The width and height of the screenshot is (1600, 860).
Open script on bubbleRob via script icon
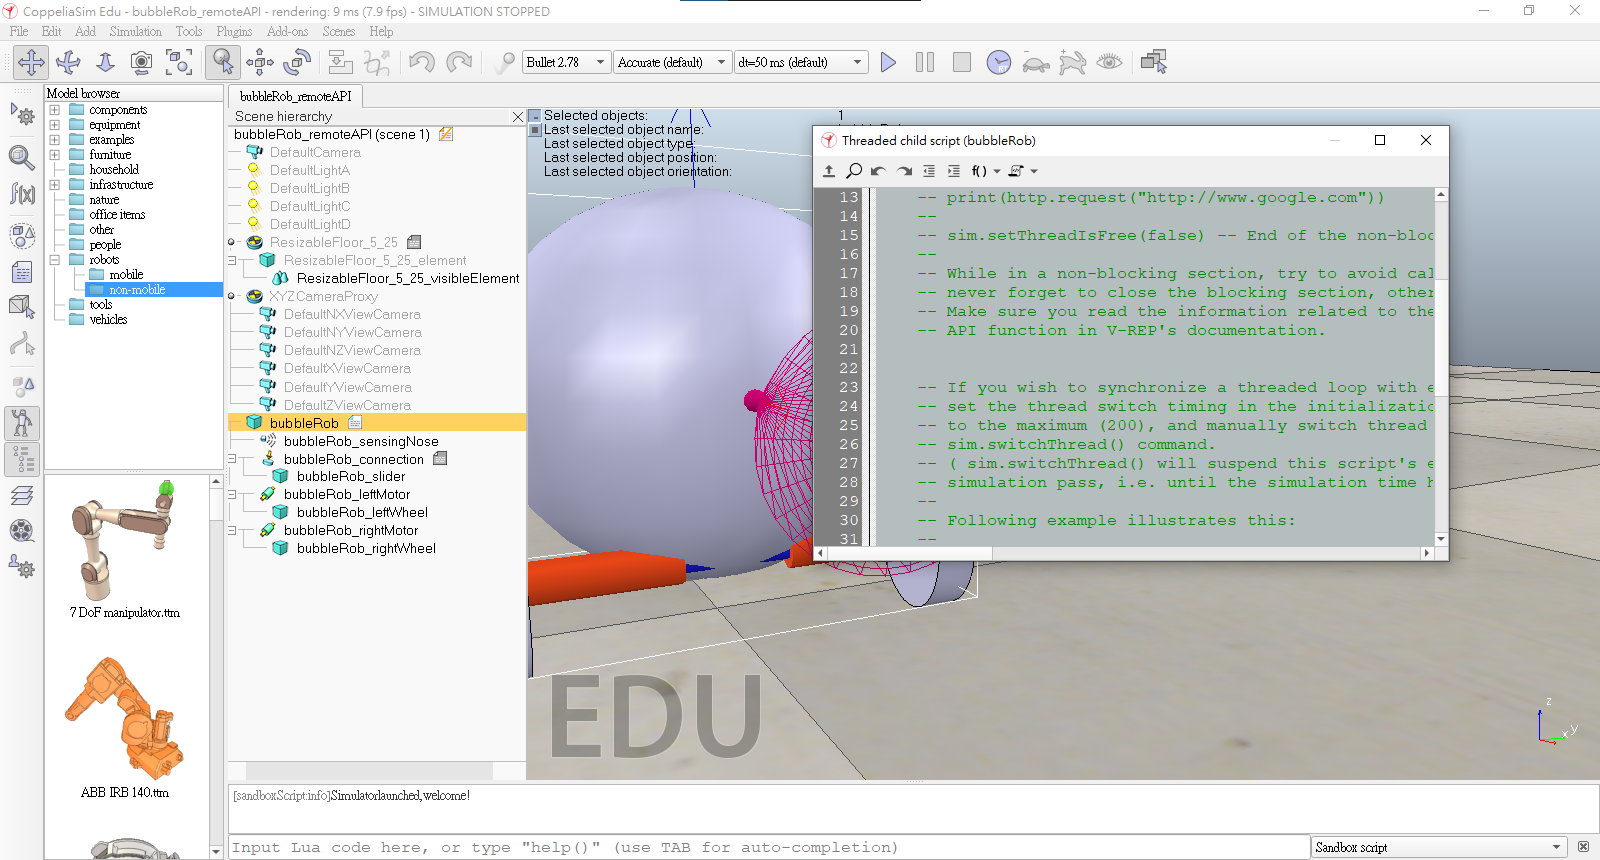(x=355, y=423)
